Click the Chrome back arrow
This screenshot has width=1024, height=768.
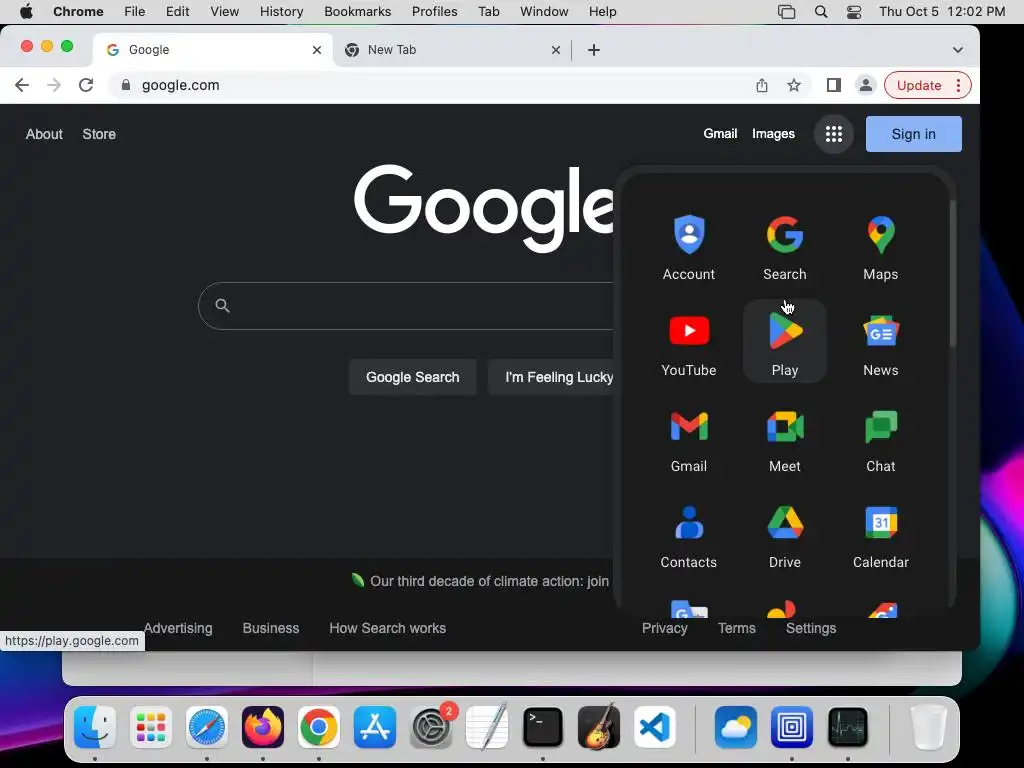coord(22,85)
